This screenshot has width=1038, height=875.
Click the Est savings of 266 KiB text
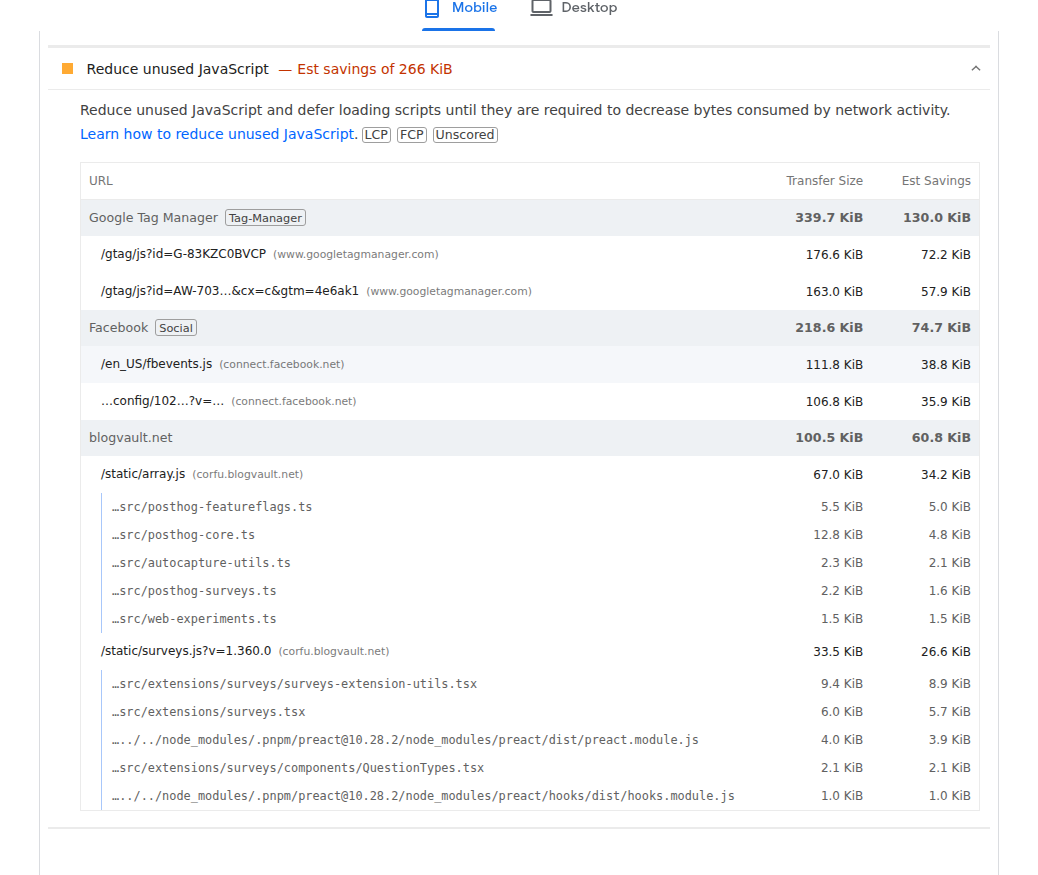click(x=374, y=69)
